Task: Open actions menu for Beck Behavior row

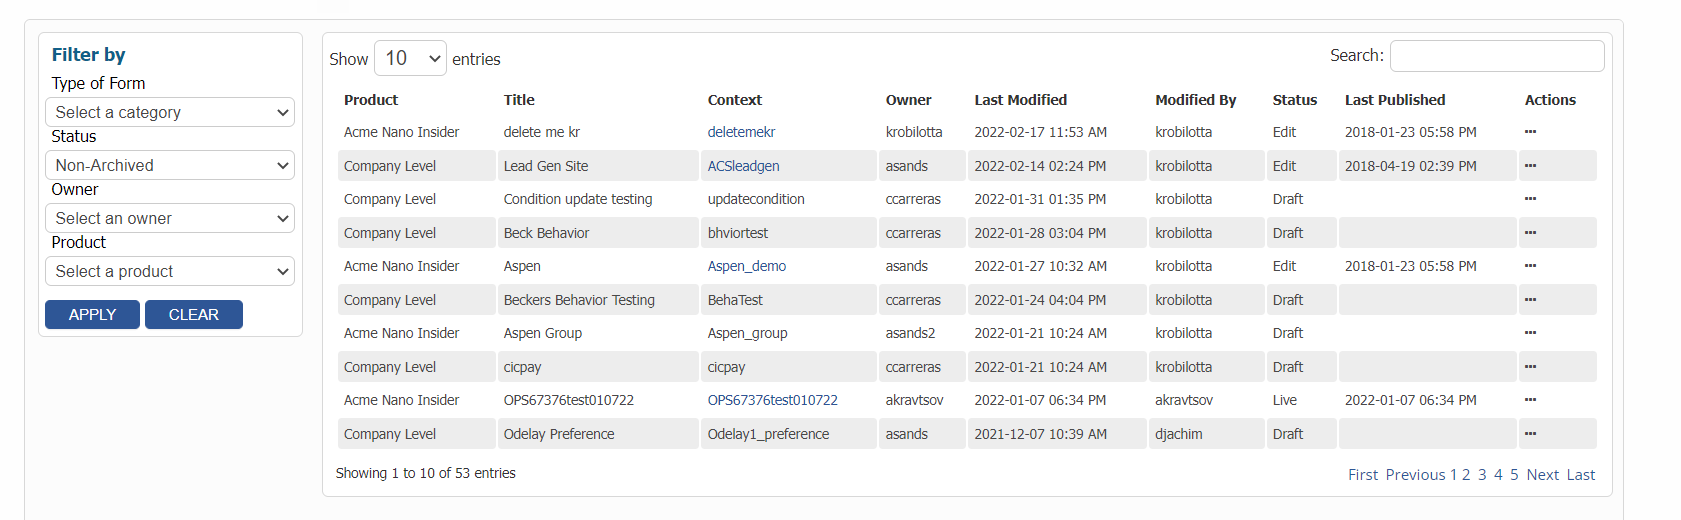Action: pos(1530,233)
